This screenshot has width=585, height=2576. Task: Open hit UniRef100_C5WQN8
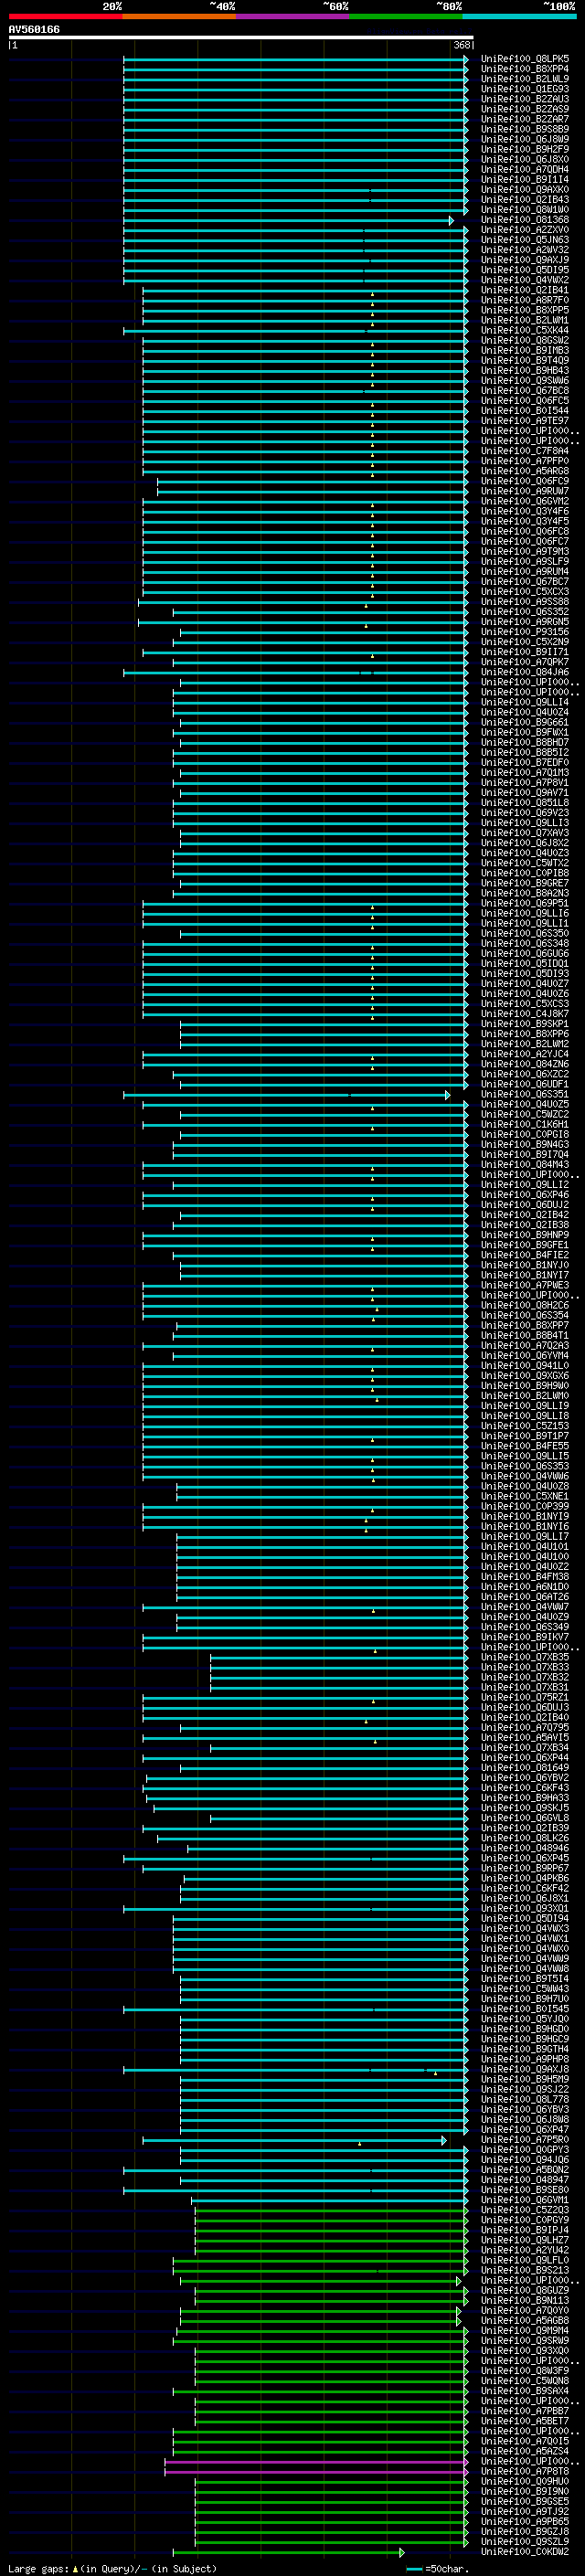point(524,2381)
